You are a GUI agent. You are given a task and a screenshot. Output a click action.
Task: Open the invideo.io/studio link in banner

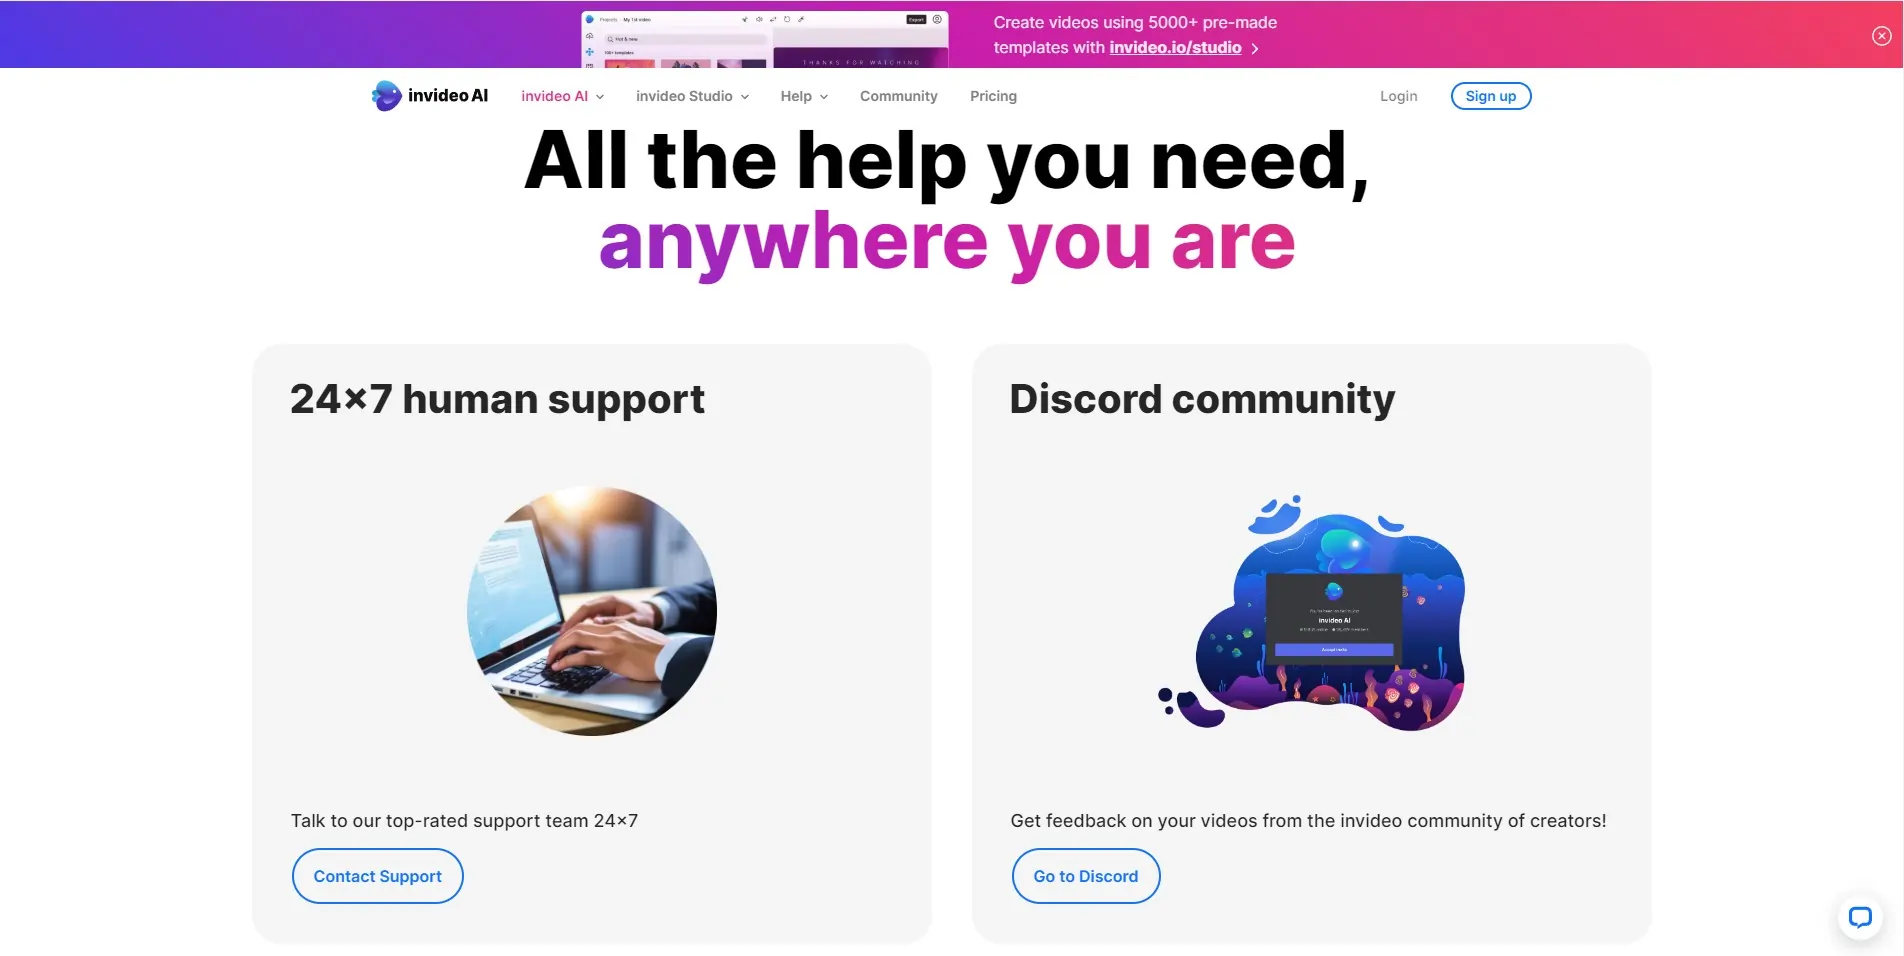[1175, 47]
